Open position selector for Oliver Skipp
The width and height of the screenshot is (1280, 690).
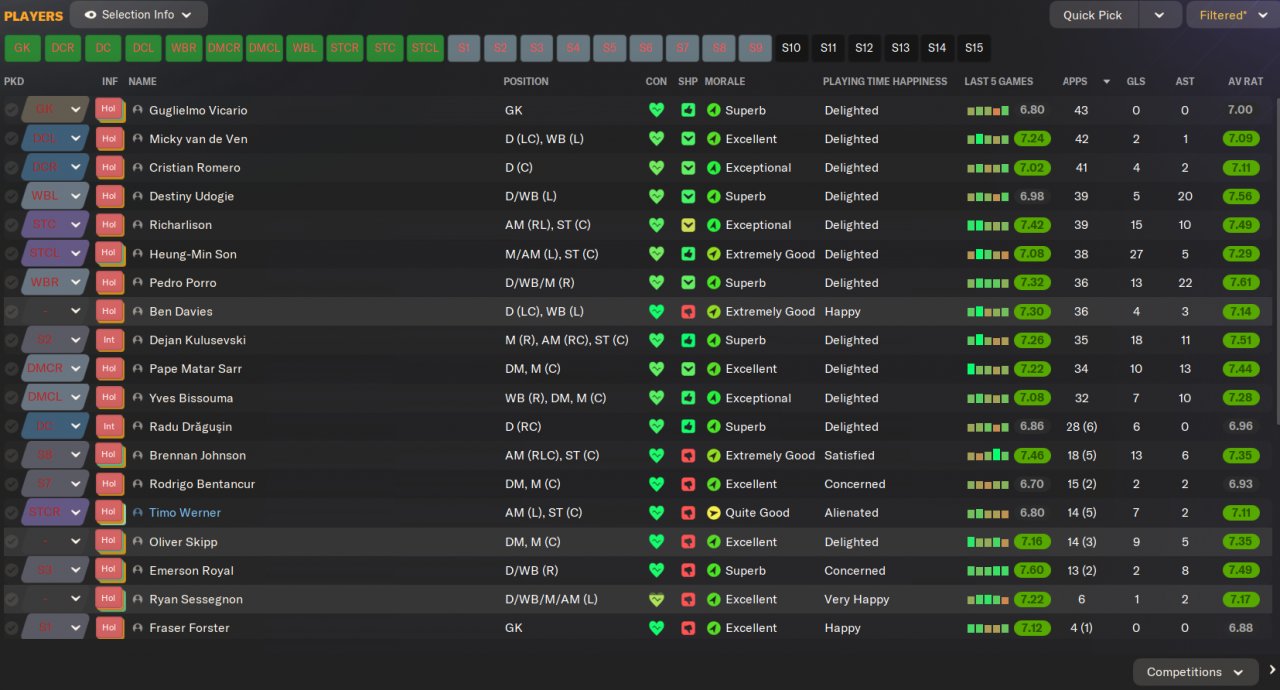pos(55,542)
